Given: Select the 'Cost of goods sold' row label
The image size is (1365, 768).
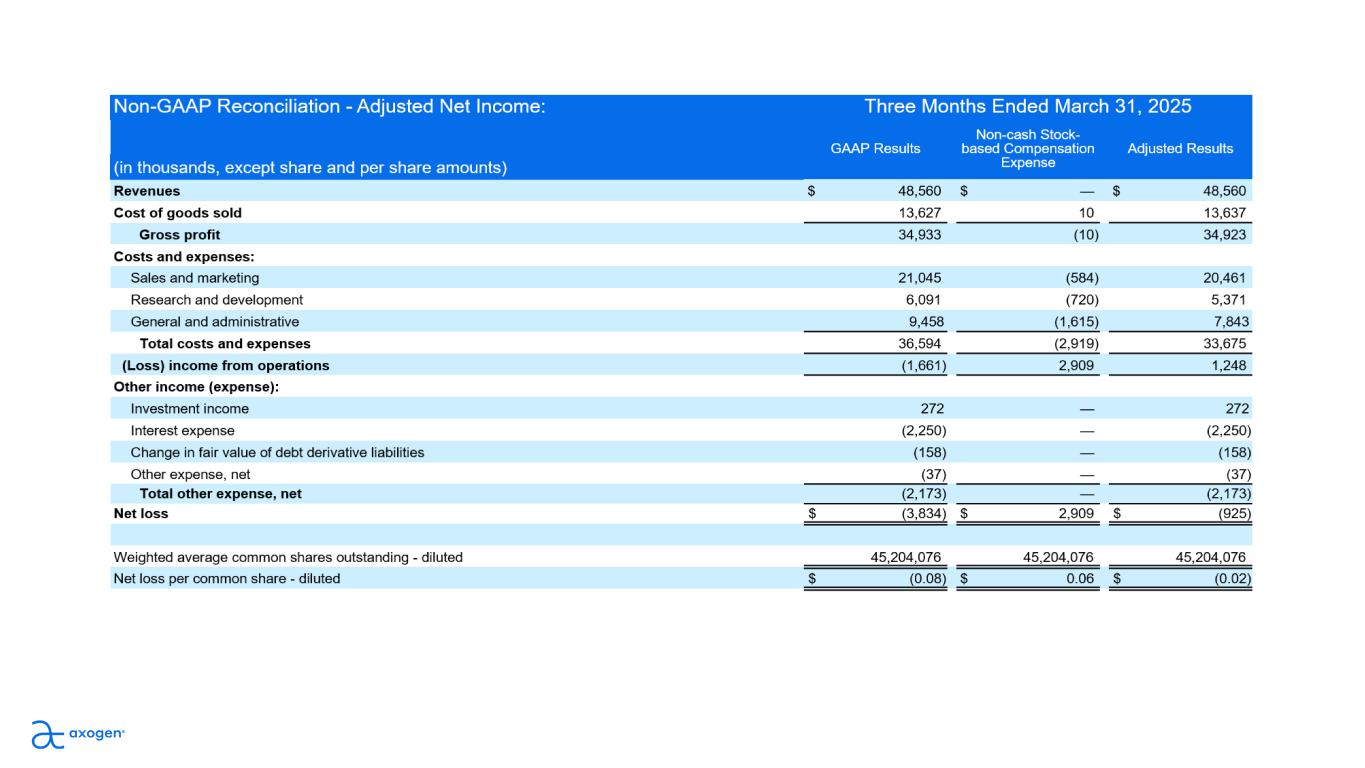Looking at the screenshot, I should tap(177, 213).
